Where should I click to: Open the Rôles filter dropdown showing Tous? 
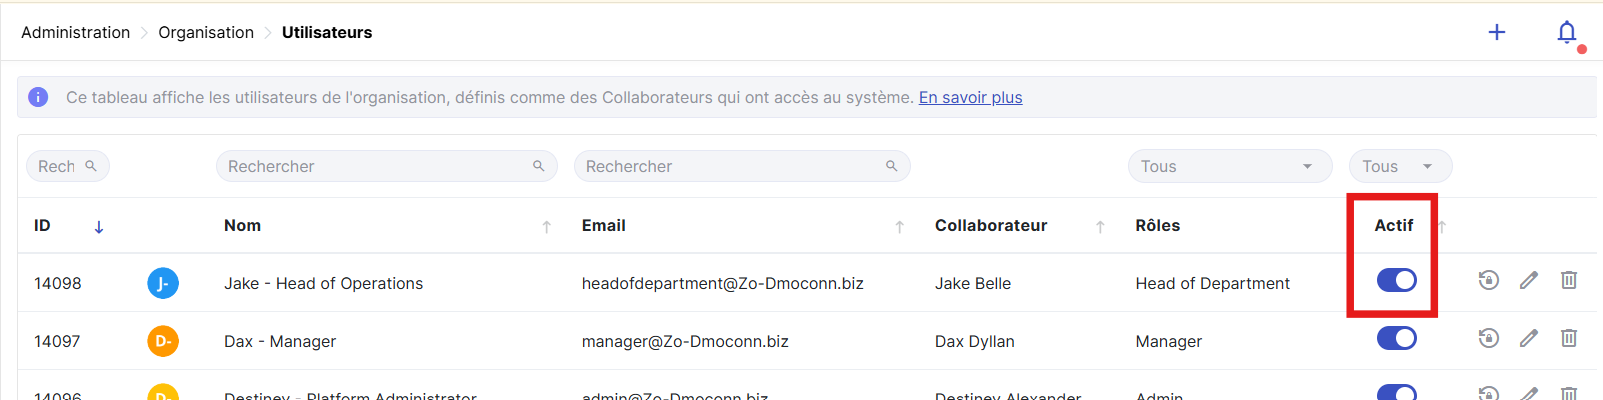pos(1229,166)
